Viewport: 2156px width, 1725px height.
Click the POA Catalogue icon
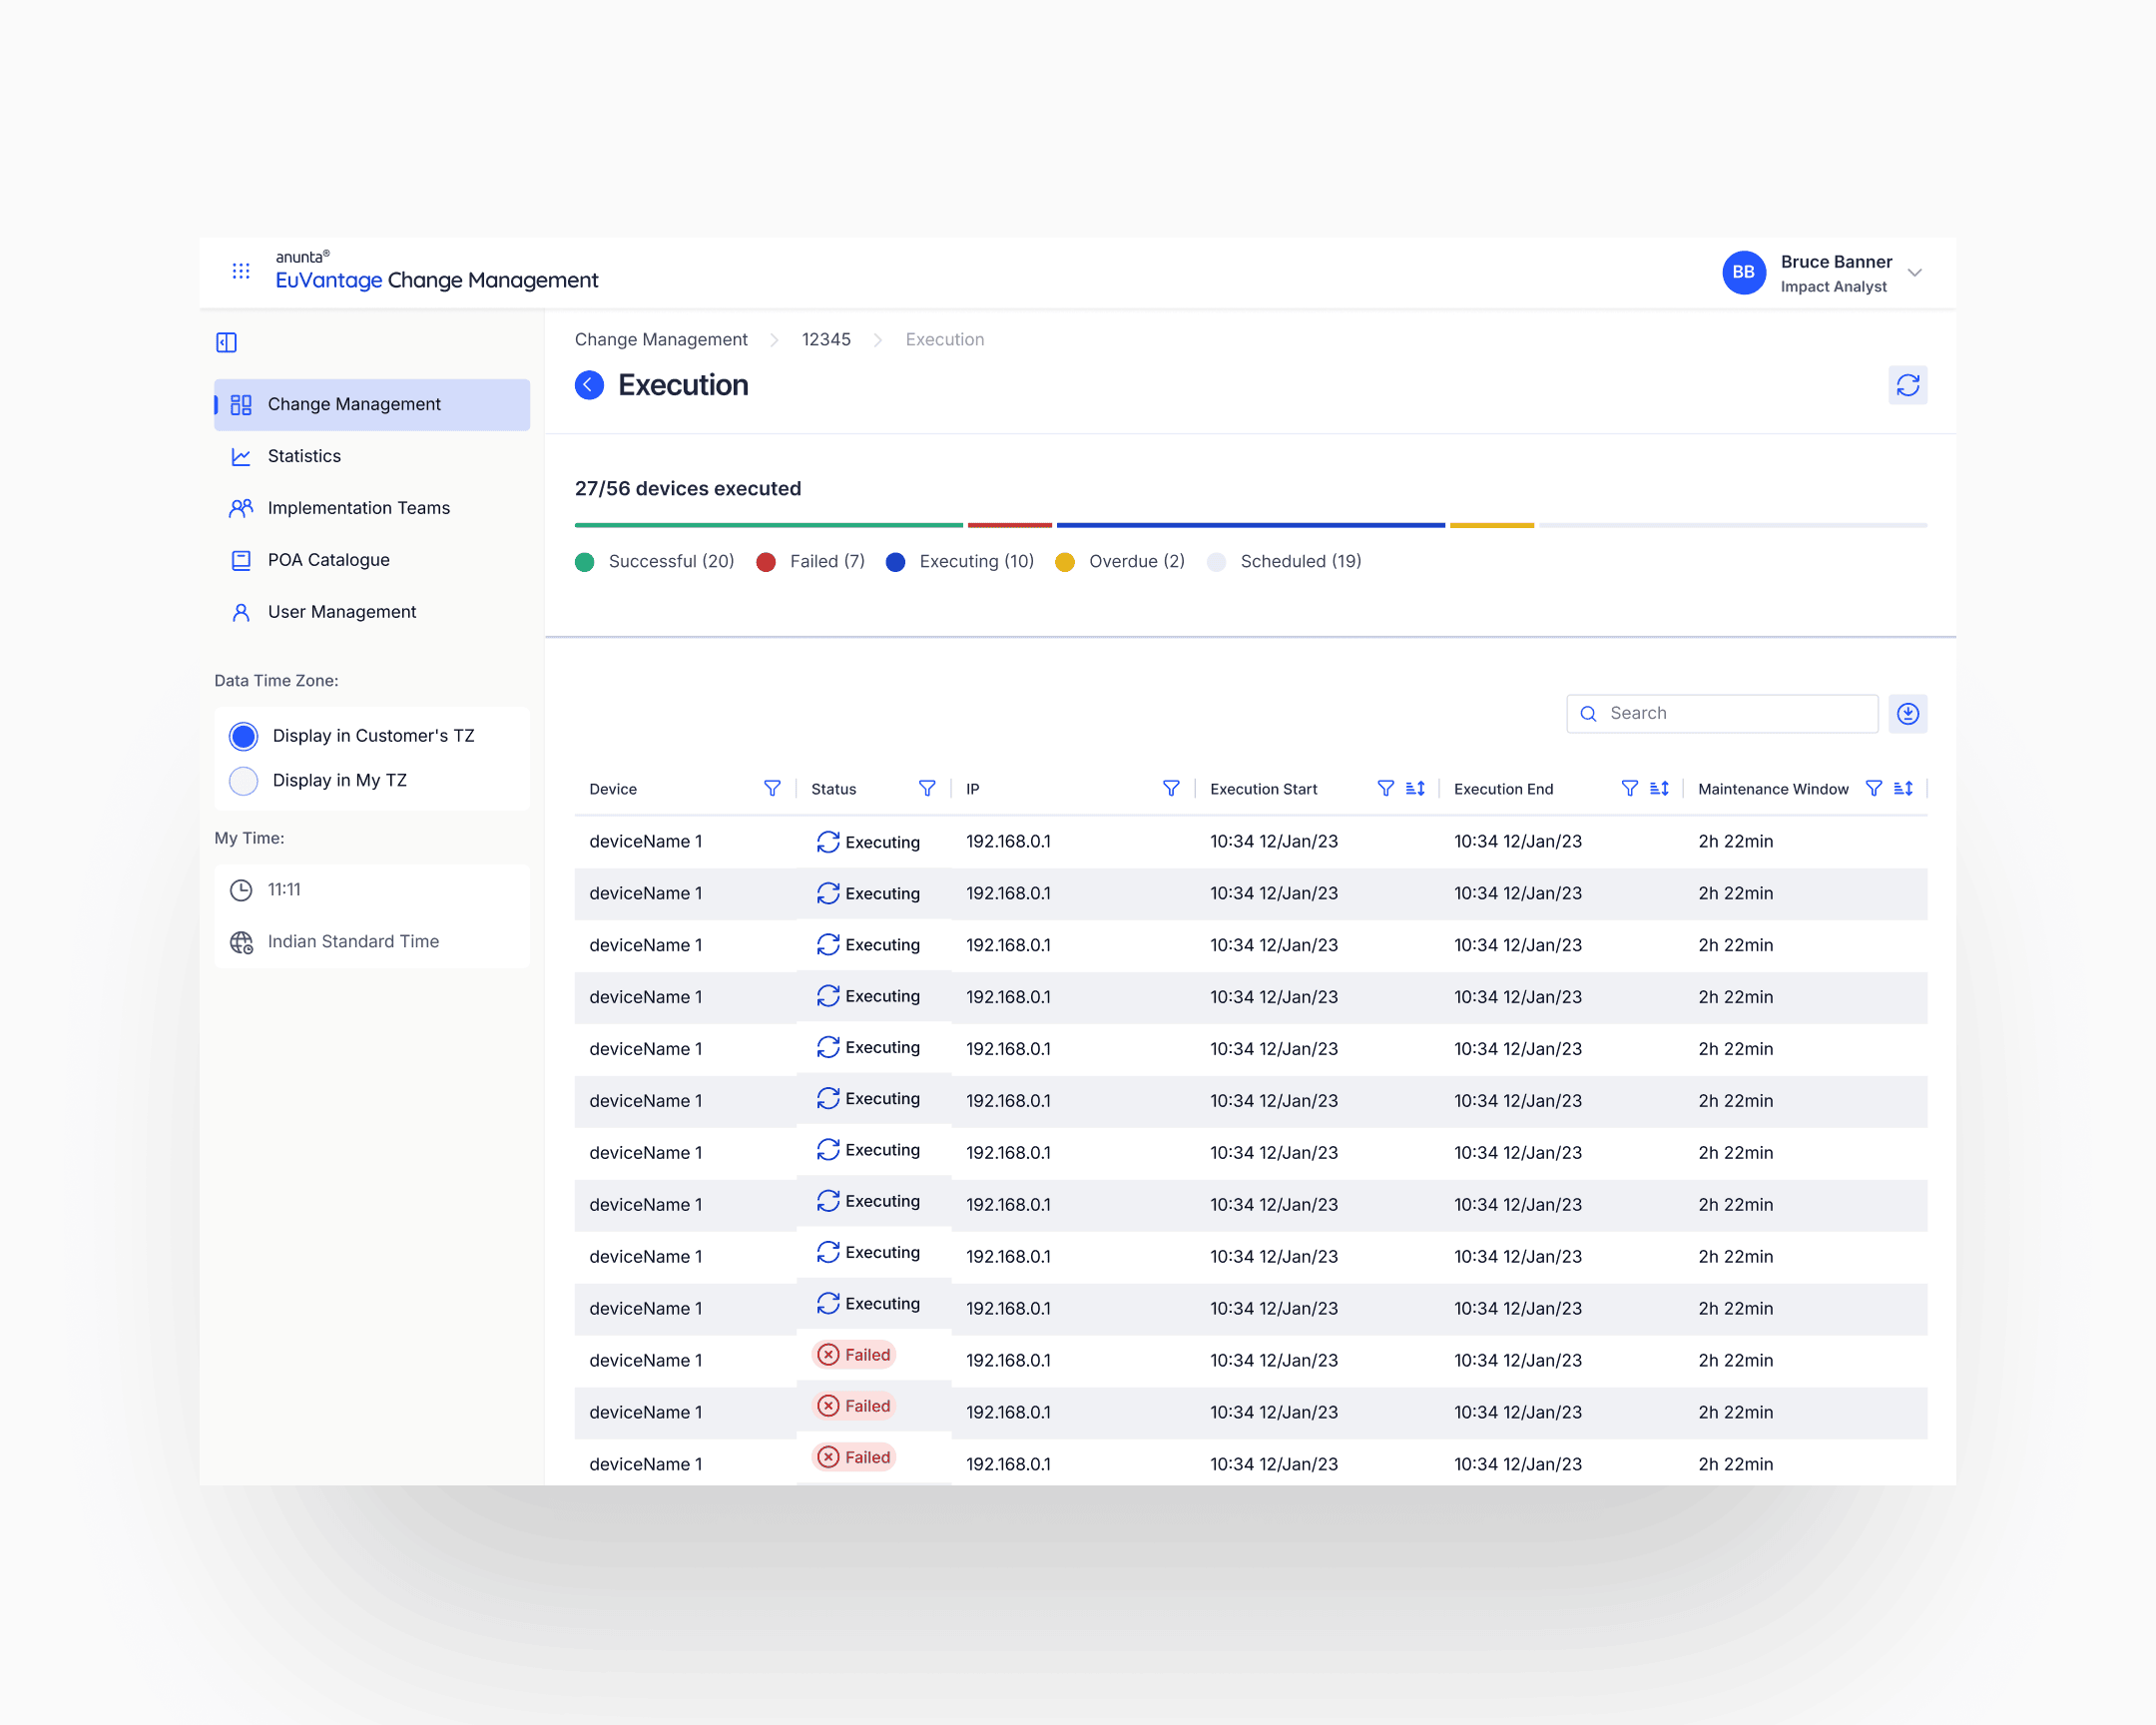[241, 560]
